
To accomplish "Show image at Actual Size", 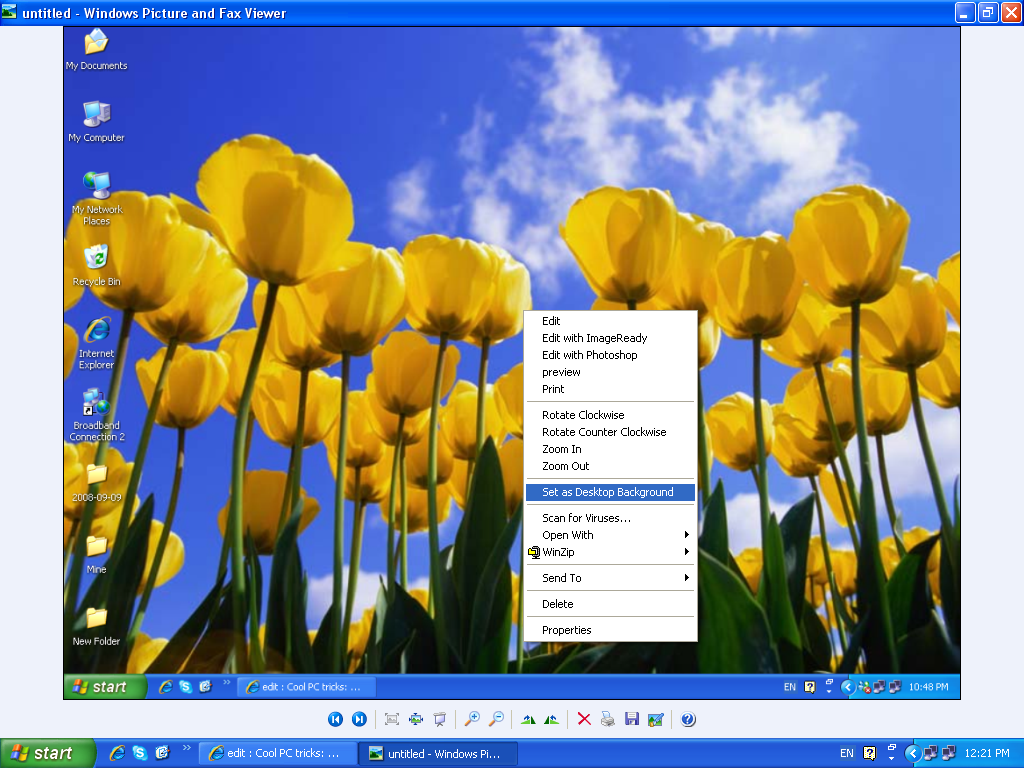I will pos(416,719).
